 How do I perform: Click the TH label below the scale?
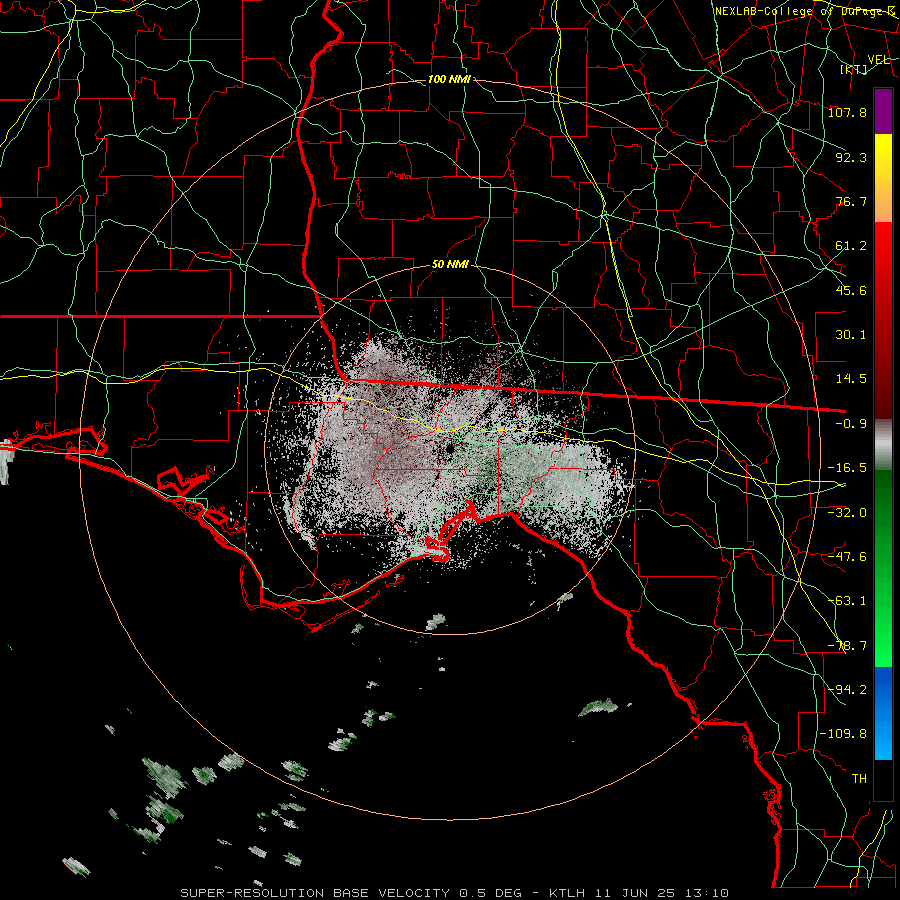click(859, 778)
